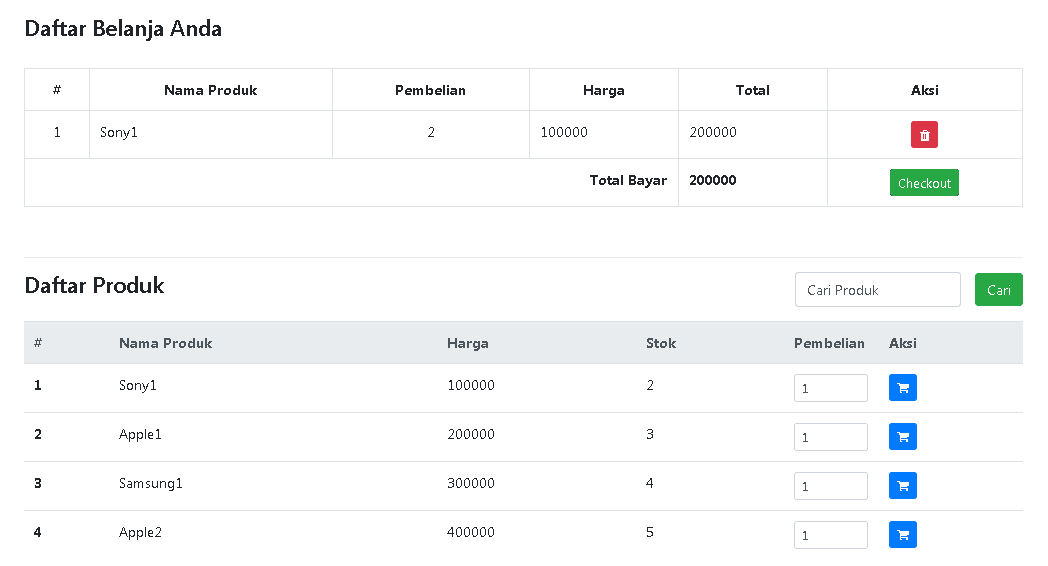Image resolution: width=1048 pixels, height=566 pixels.
Task: Click the Daftar Produk heading
Action: coord(94,285)
